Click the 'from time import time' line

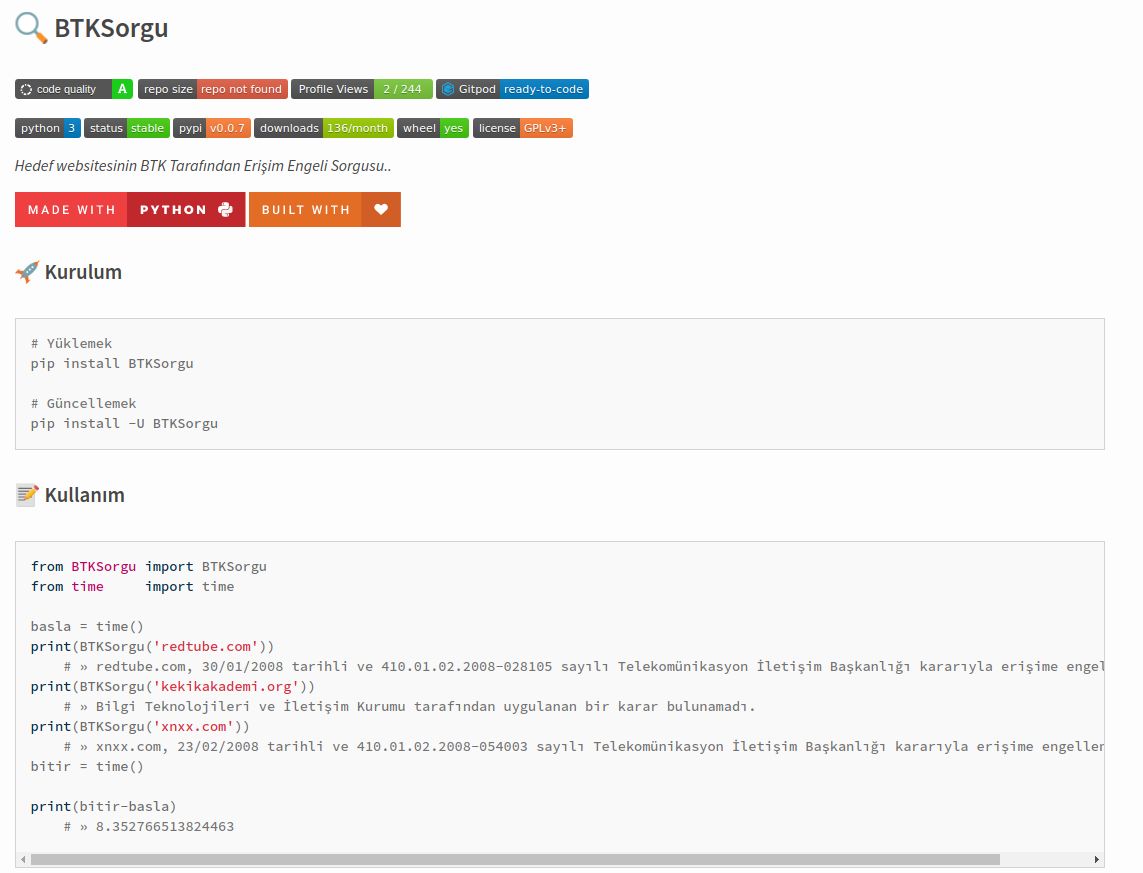133,587
